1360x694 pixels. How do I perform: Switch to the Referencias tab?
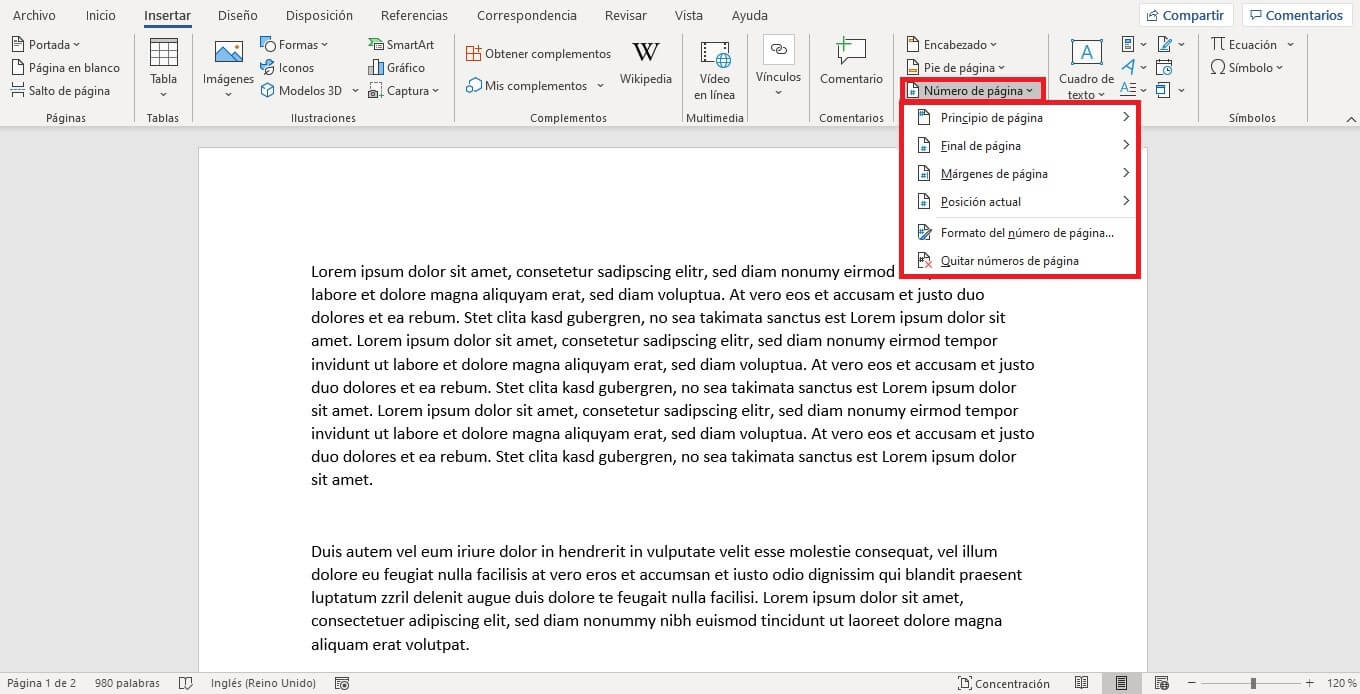pyautogui.click(x=414, y=15)
